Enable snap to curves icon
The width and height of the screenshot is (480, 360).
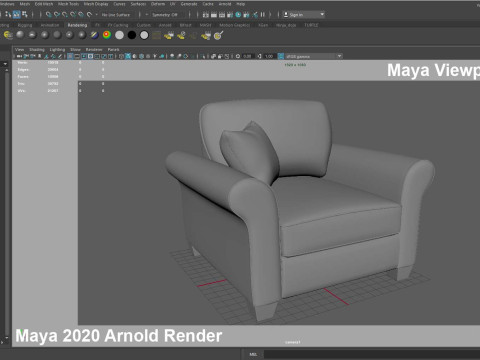coord(57,15)
